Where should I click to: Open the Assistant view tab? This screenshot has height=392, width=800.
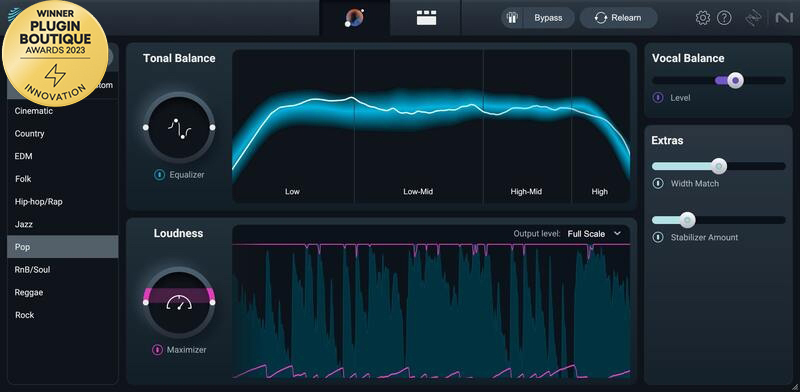355,18
